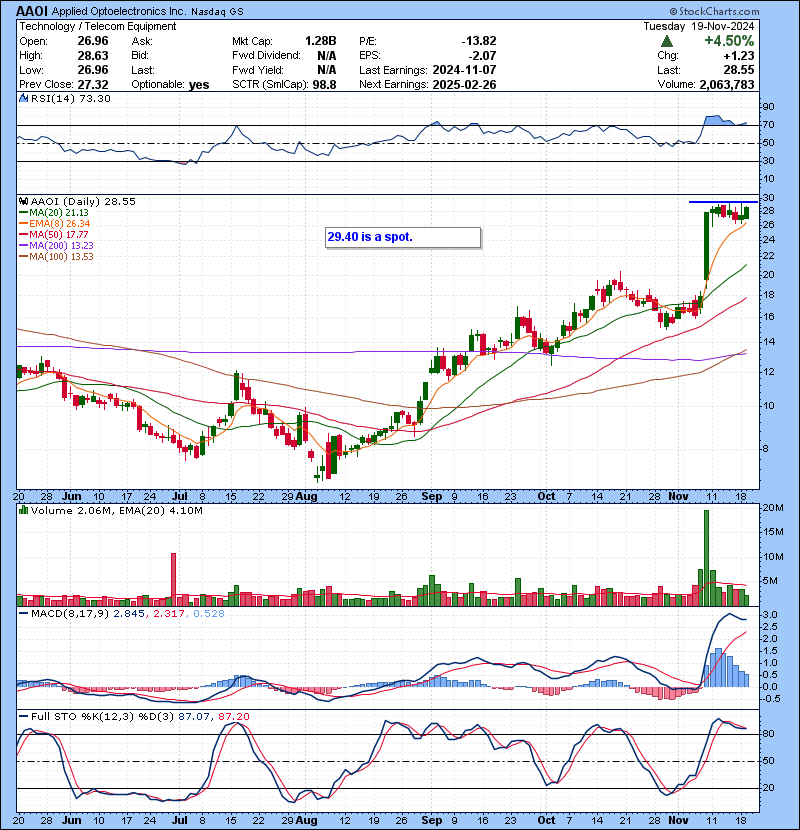
Task: Click the Mkt Cap 1.28B value
Action: (321, 41)
